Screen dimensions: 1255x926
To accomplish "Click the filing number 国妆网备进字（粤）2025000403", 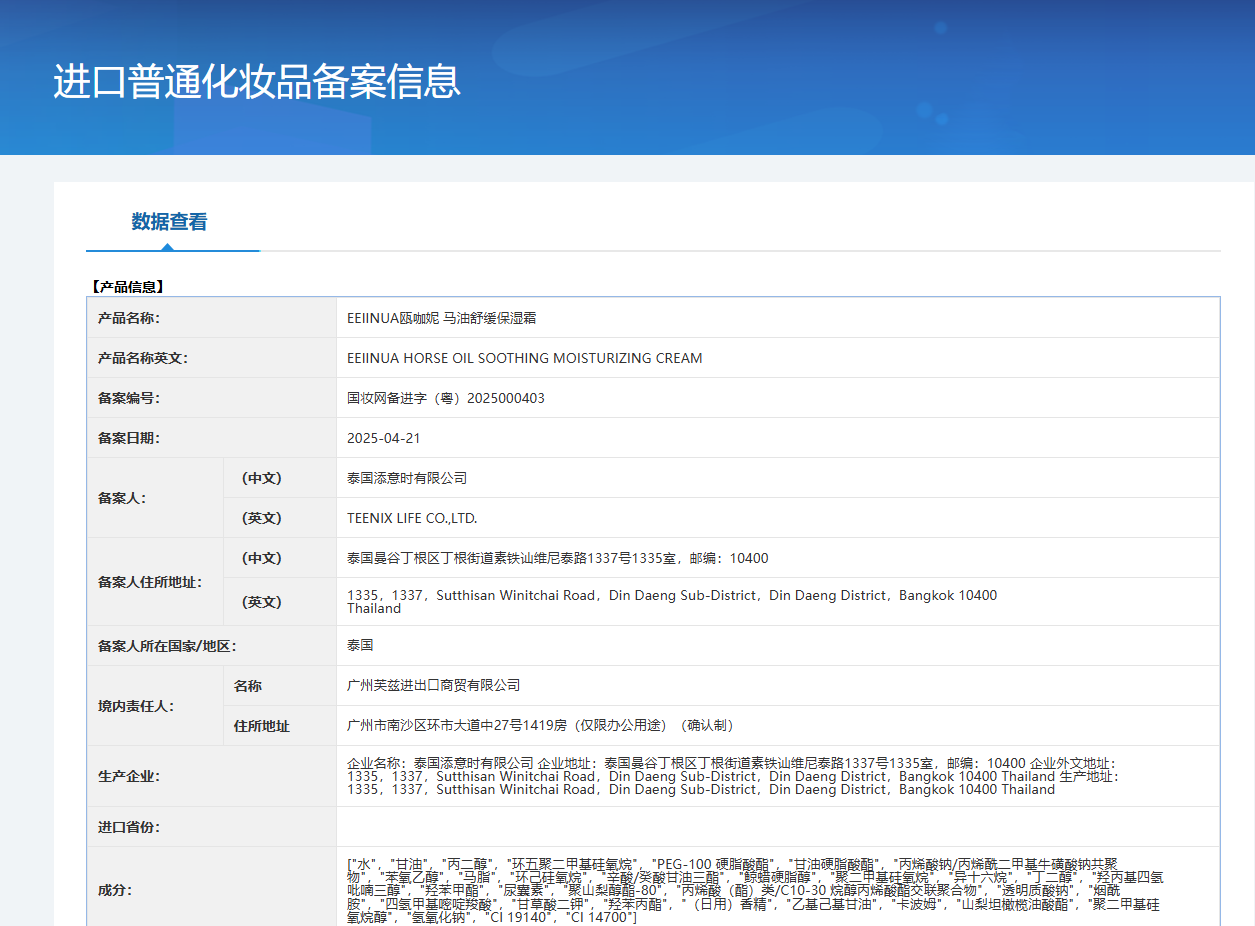I will coord(445,398).
